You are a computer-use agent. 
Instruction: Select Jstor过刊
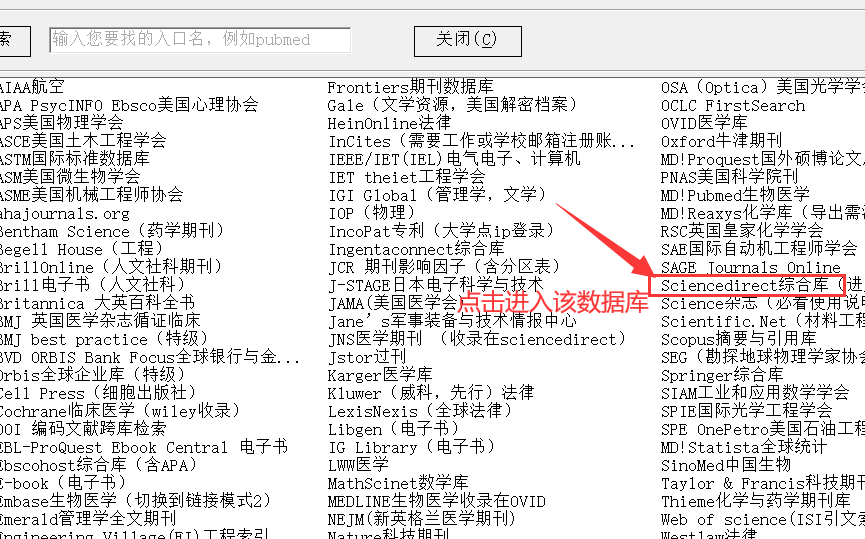click(367, 357)
